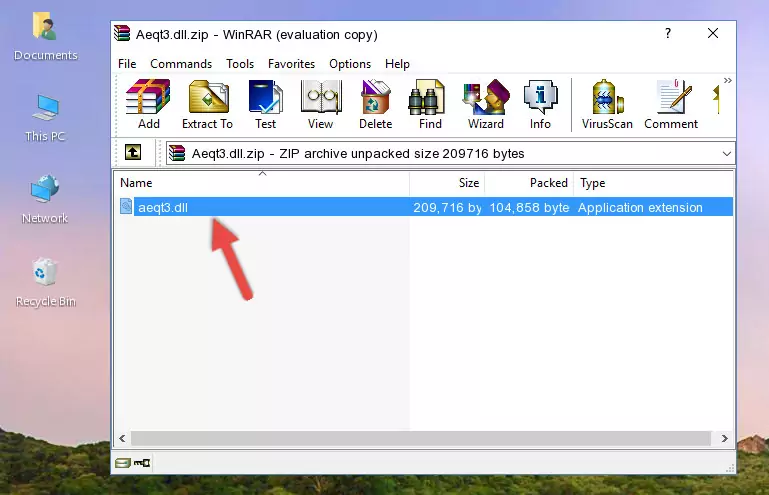Click the left arrow of horizontal scrollbar

tap(123, 438)
